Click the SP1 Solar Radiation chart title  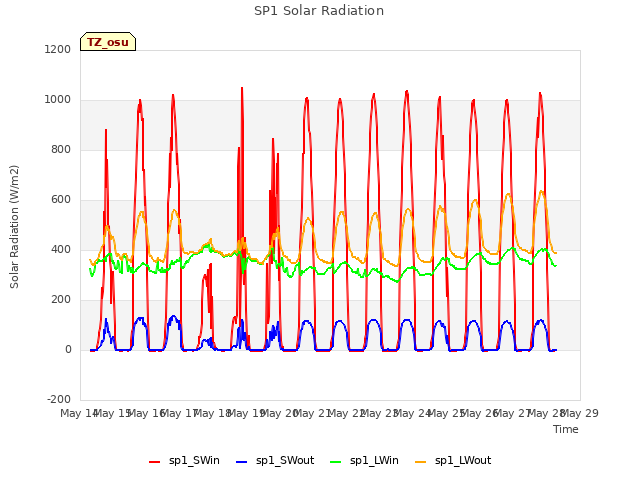319,11
